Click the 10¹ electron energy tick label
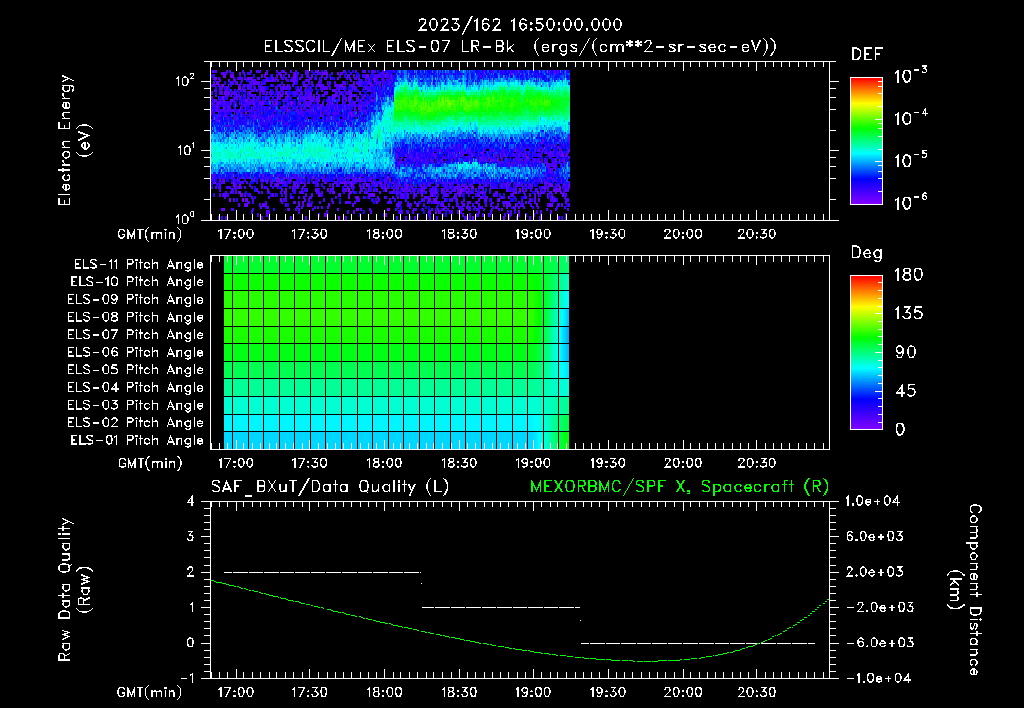Screen dimensions: 1024x708 coord(185,150)
